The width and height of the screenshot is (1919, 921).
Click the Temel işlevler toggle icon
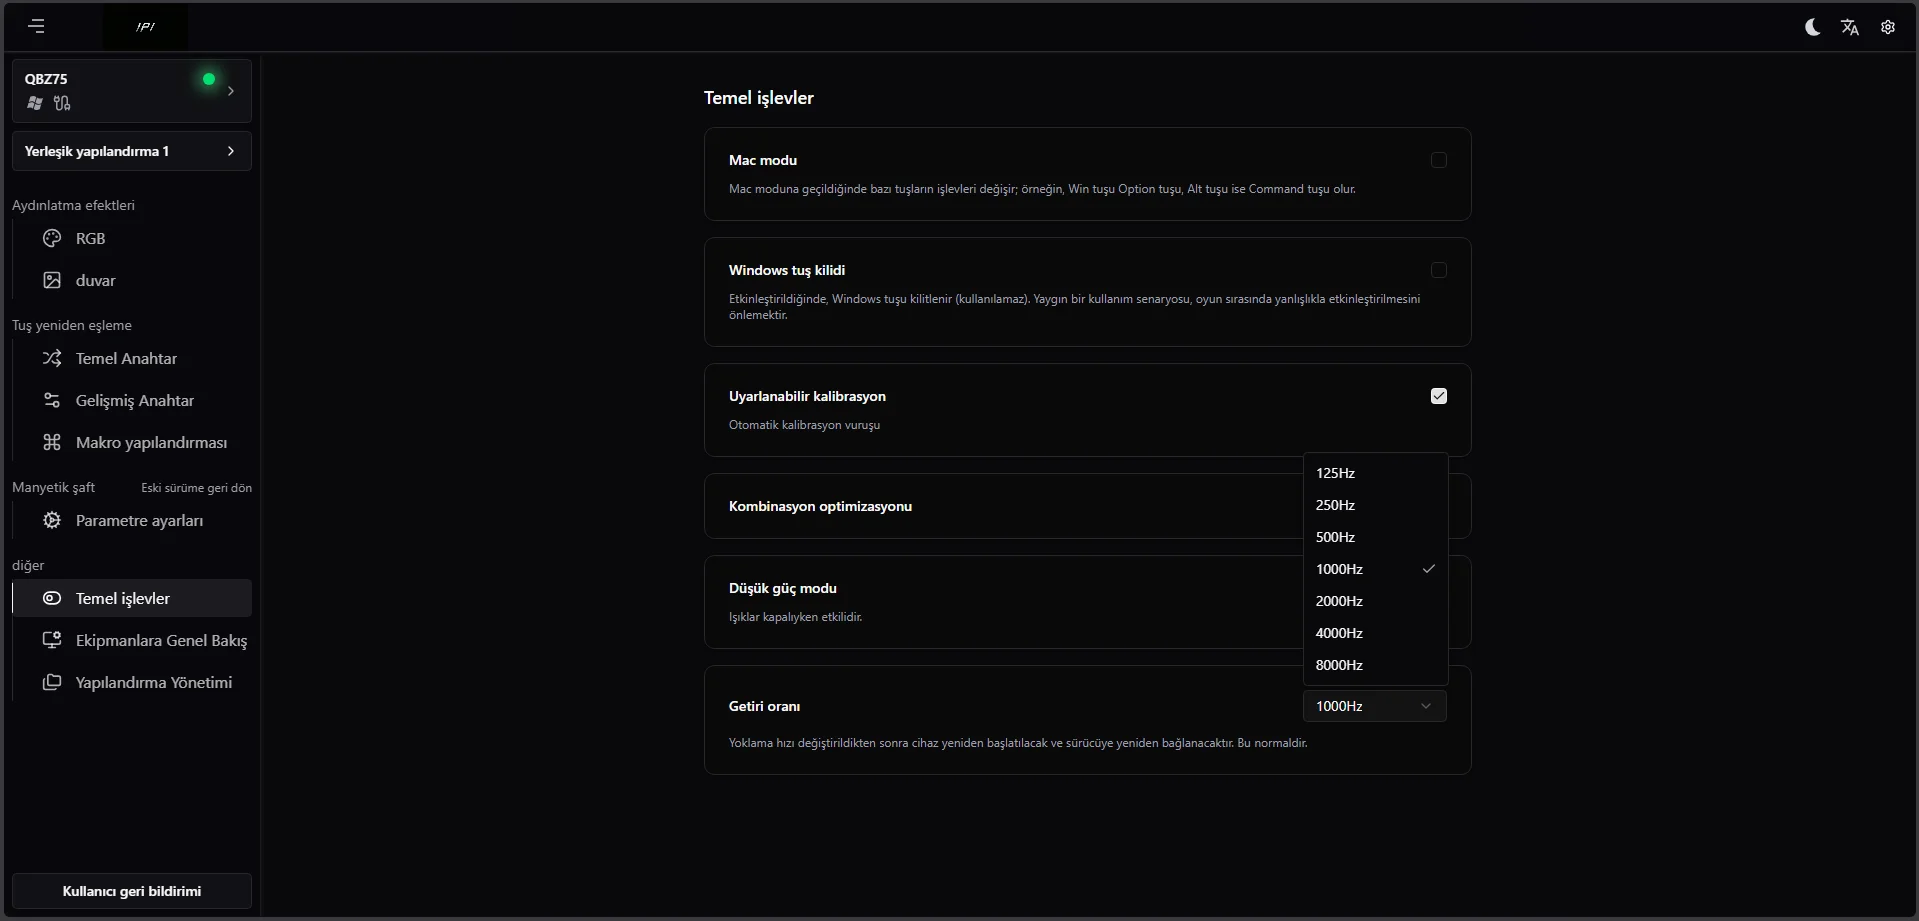[x=52, y=598]
